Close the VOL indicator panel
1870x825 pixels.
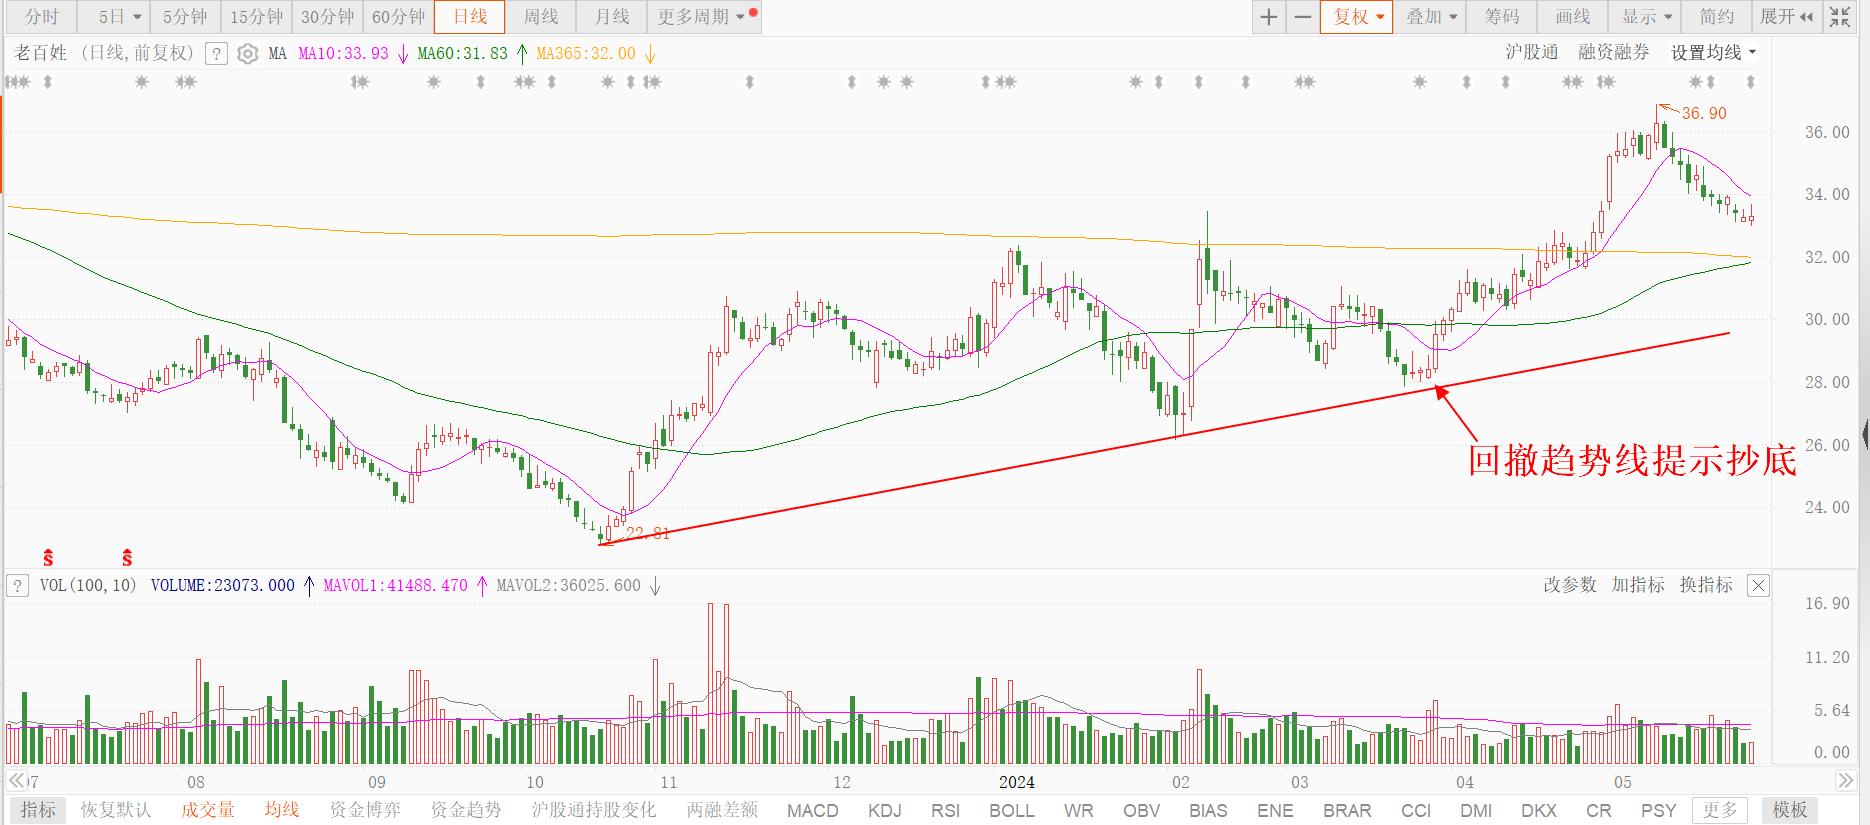[1757, 586]
